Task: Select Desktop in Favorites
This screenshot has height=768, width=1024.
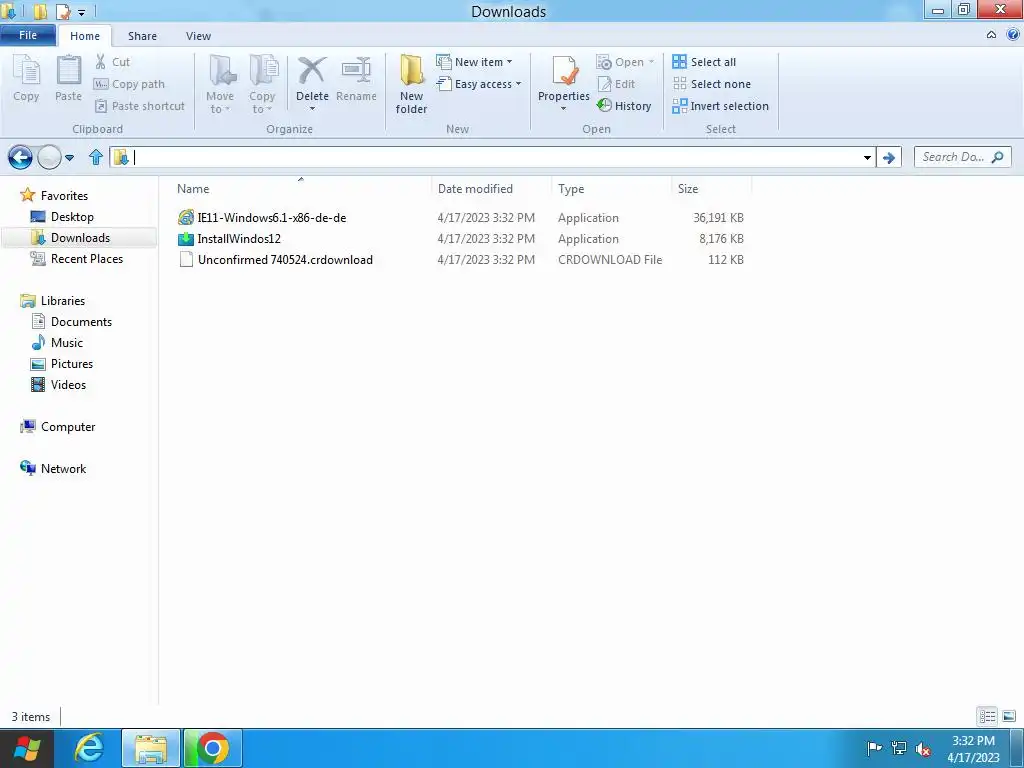Action: point(72,217)
